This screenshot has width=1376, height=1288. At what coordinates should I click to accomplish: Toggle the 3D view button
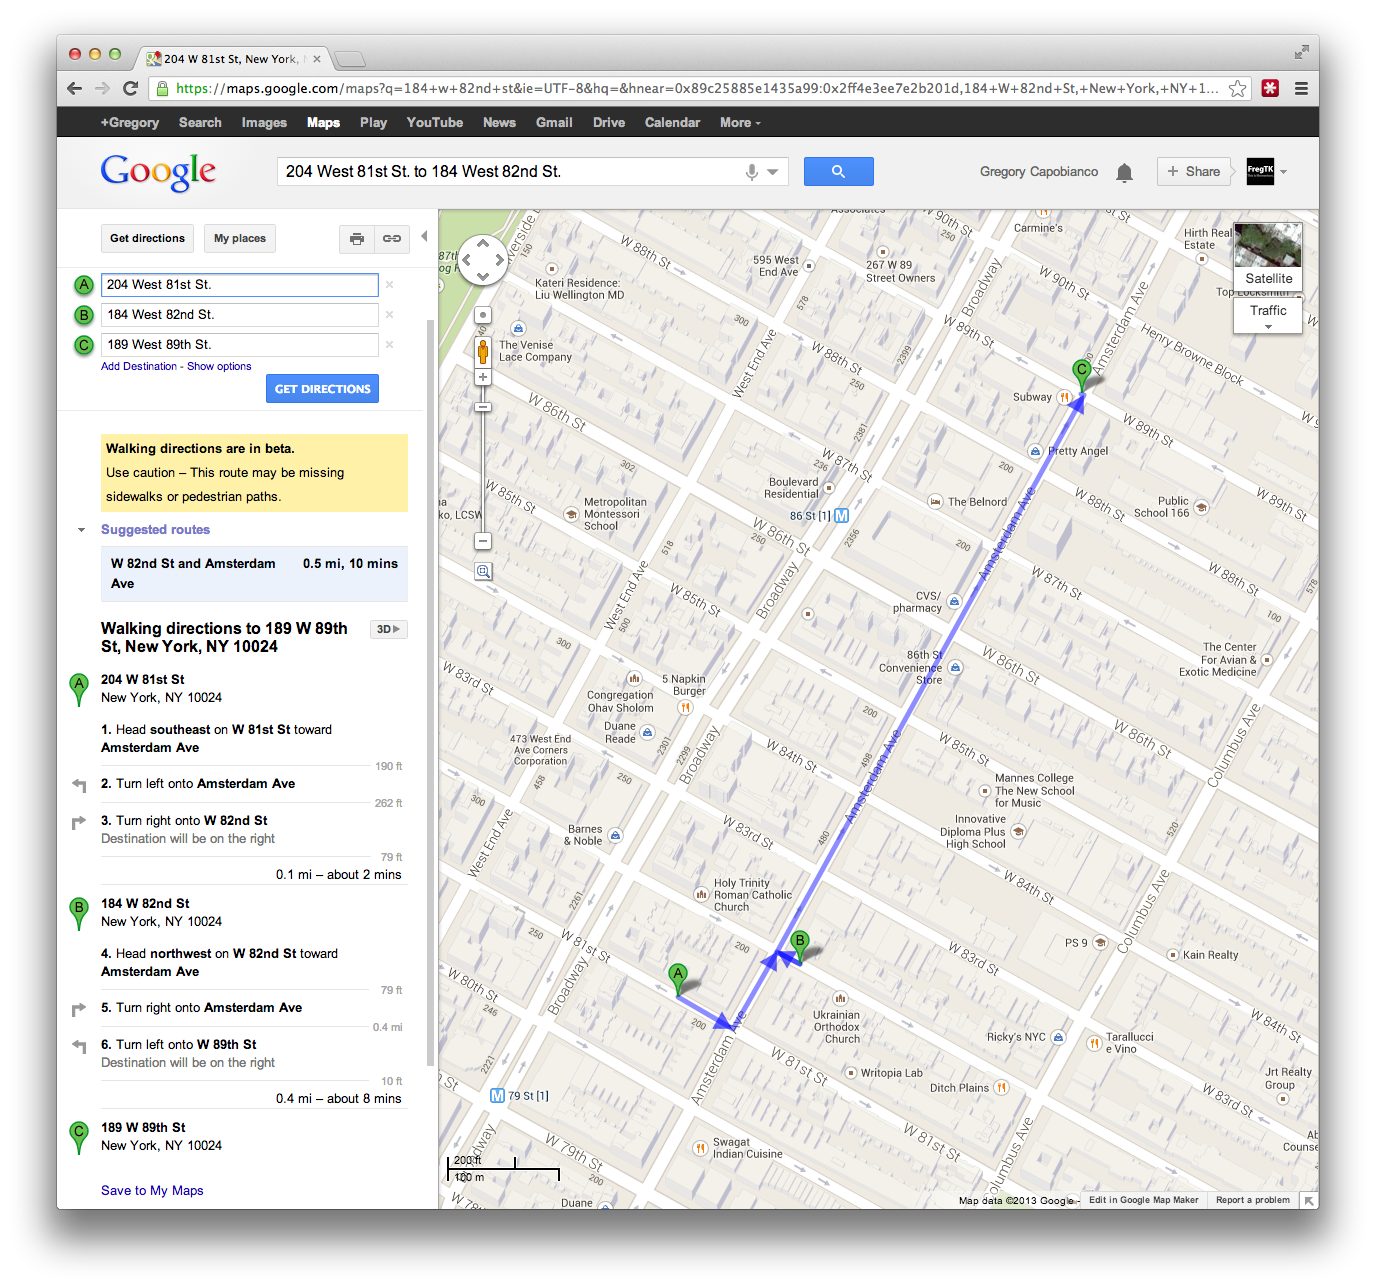tap(388, 629)
